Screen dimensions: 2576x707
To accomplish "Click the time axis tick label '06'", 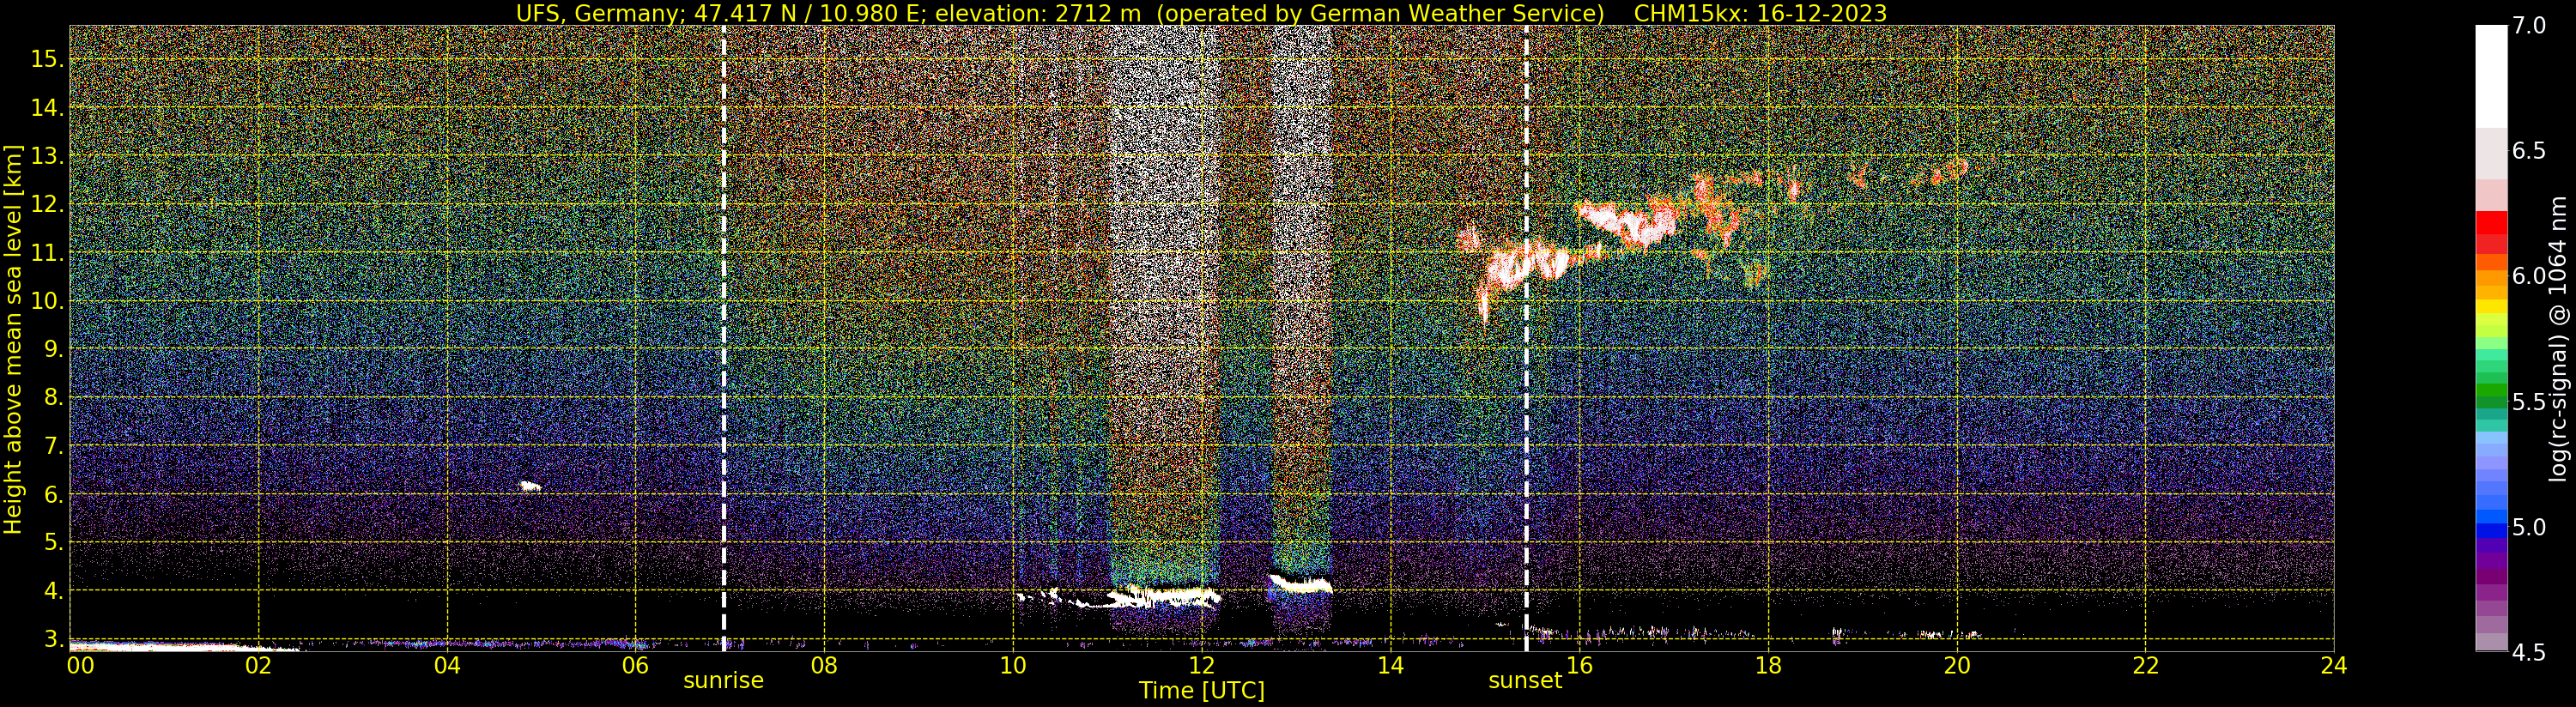I will coord(635,665).
